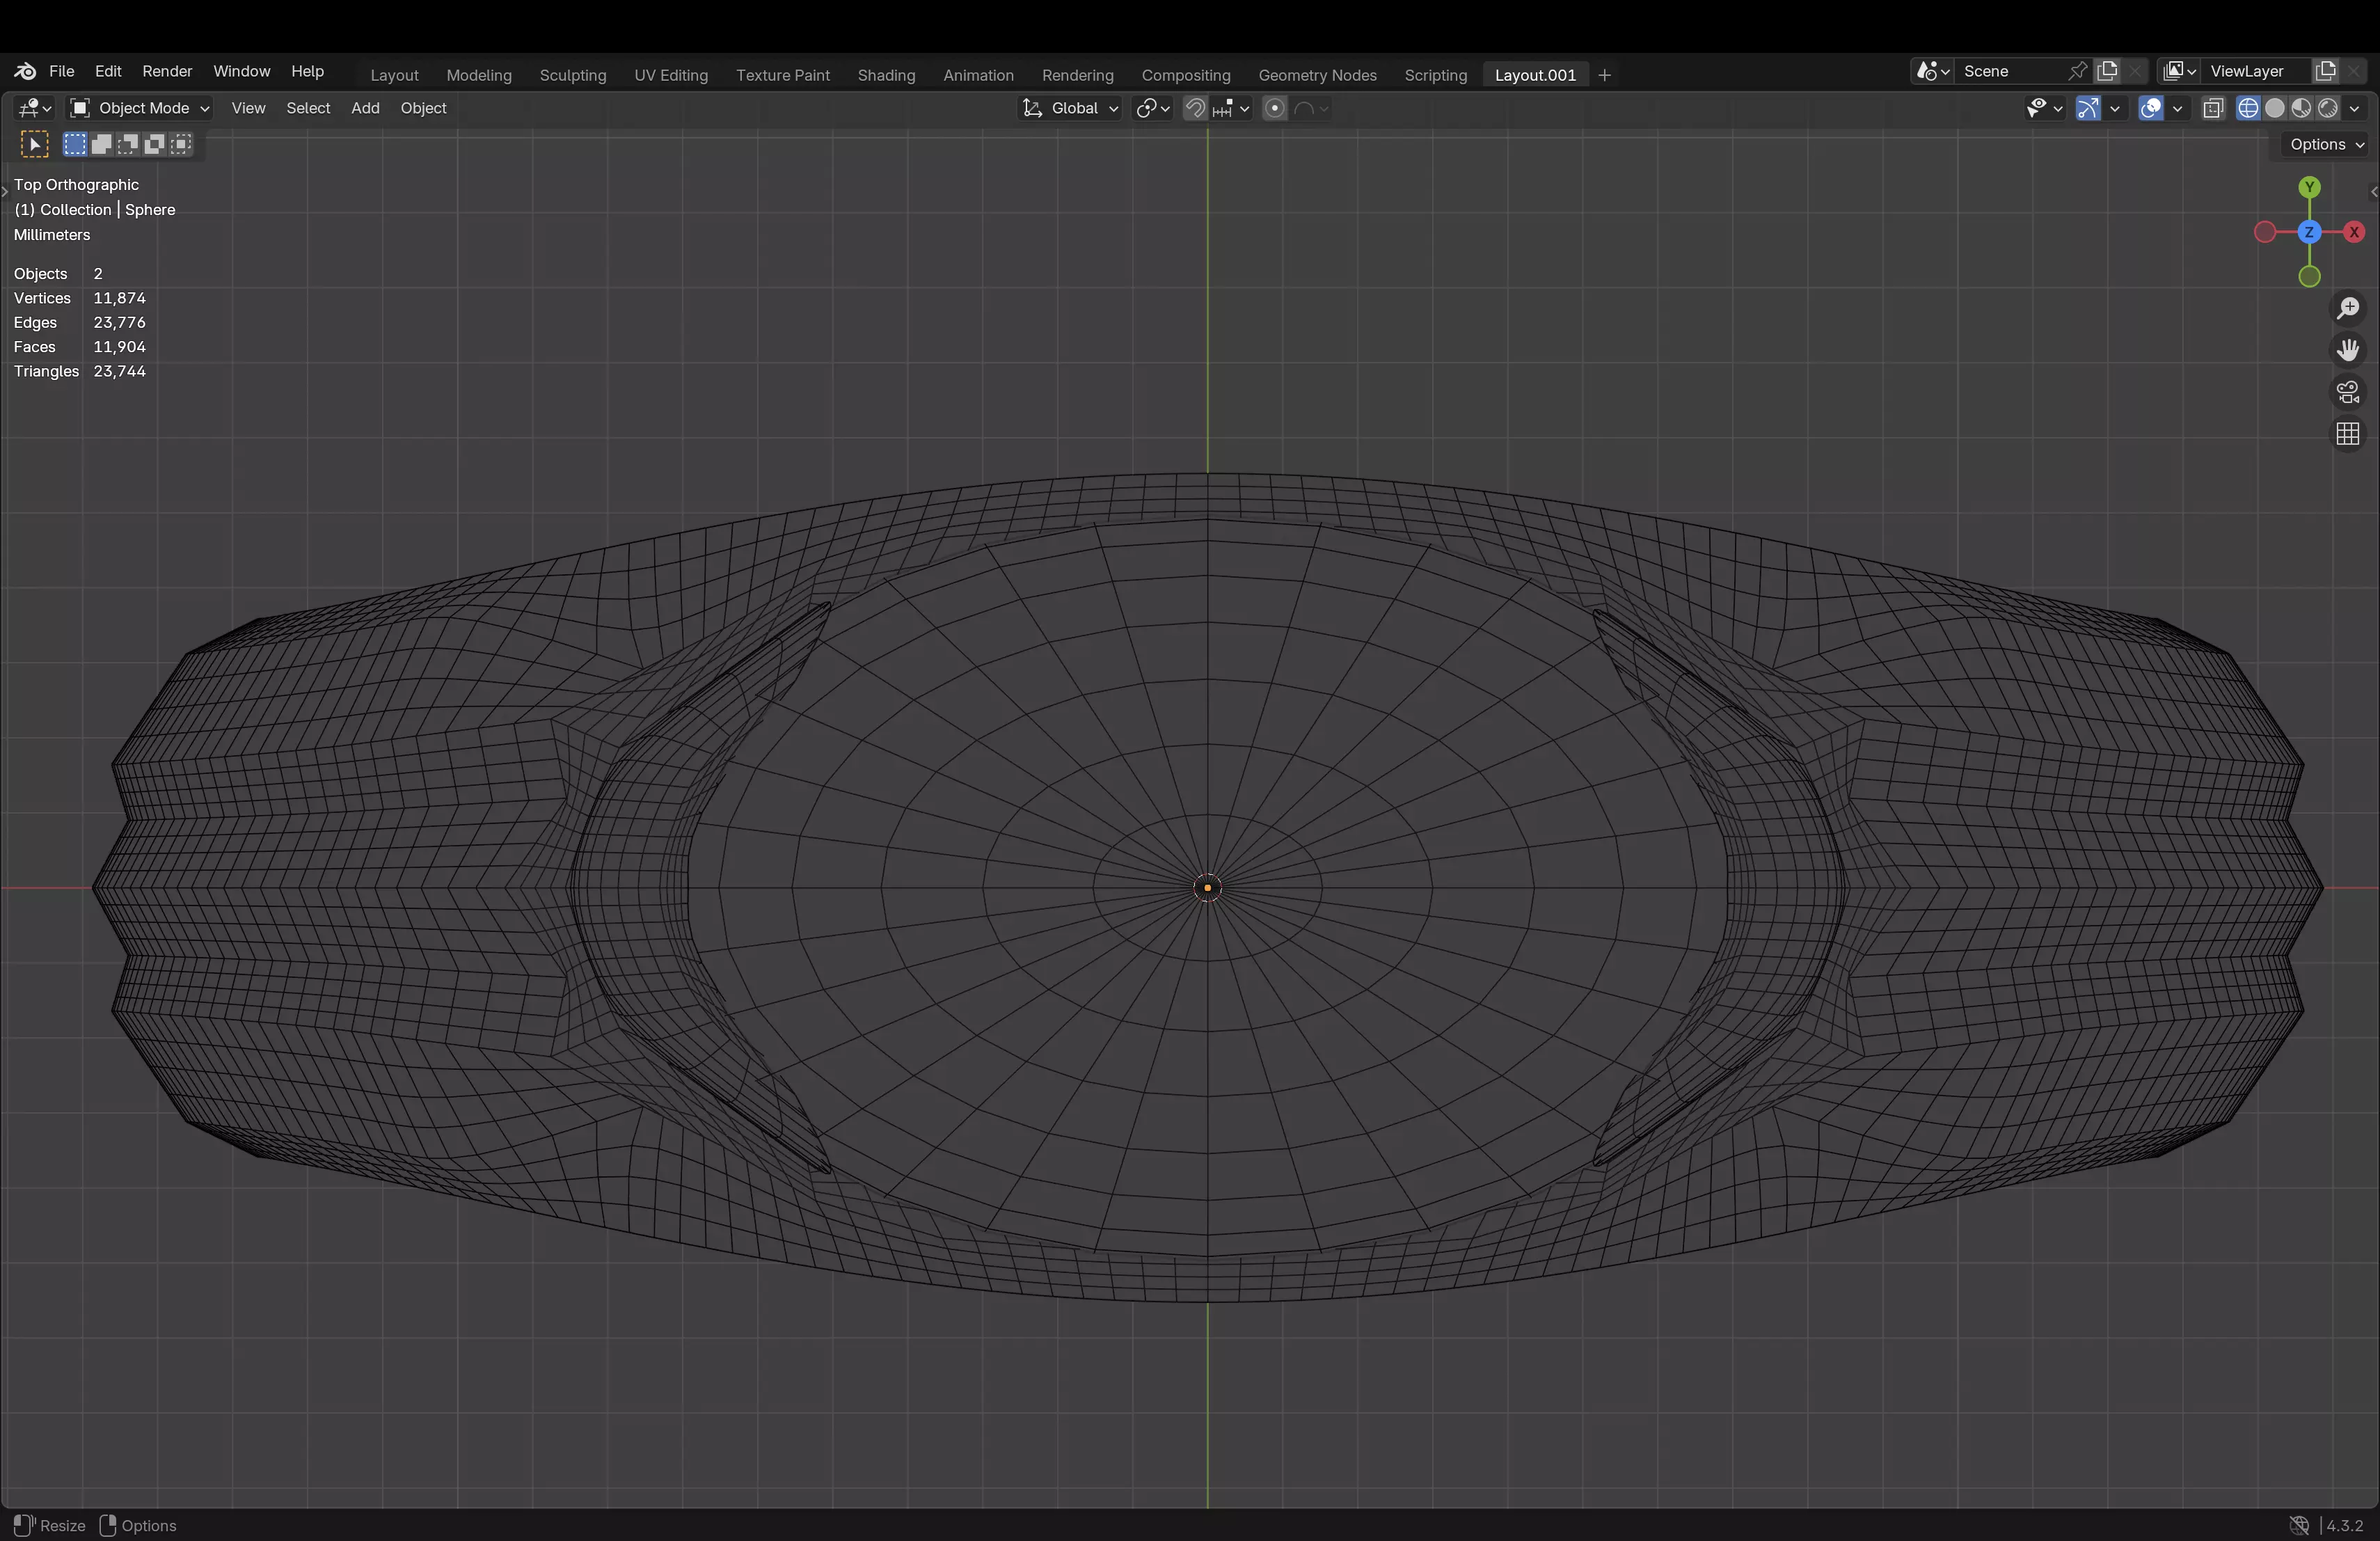The width and height of the screenshot is (2380, 1541).
Task: Open the snapping options dropdown
Action: tap(1231, 108)
